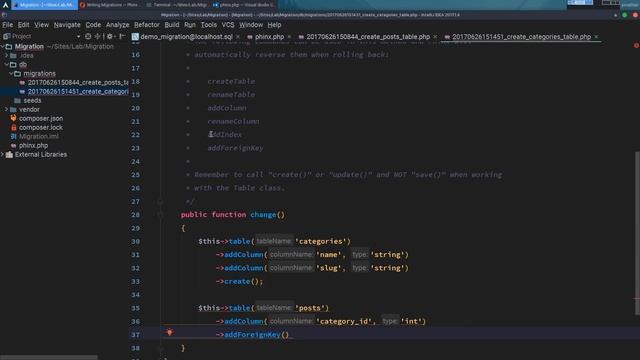640x360 pixels.
Task: Collapse the Migration project root
Action: [x=2, y=47]
